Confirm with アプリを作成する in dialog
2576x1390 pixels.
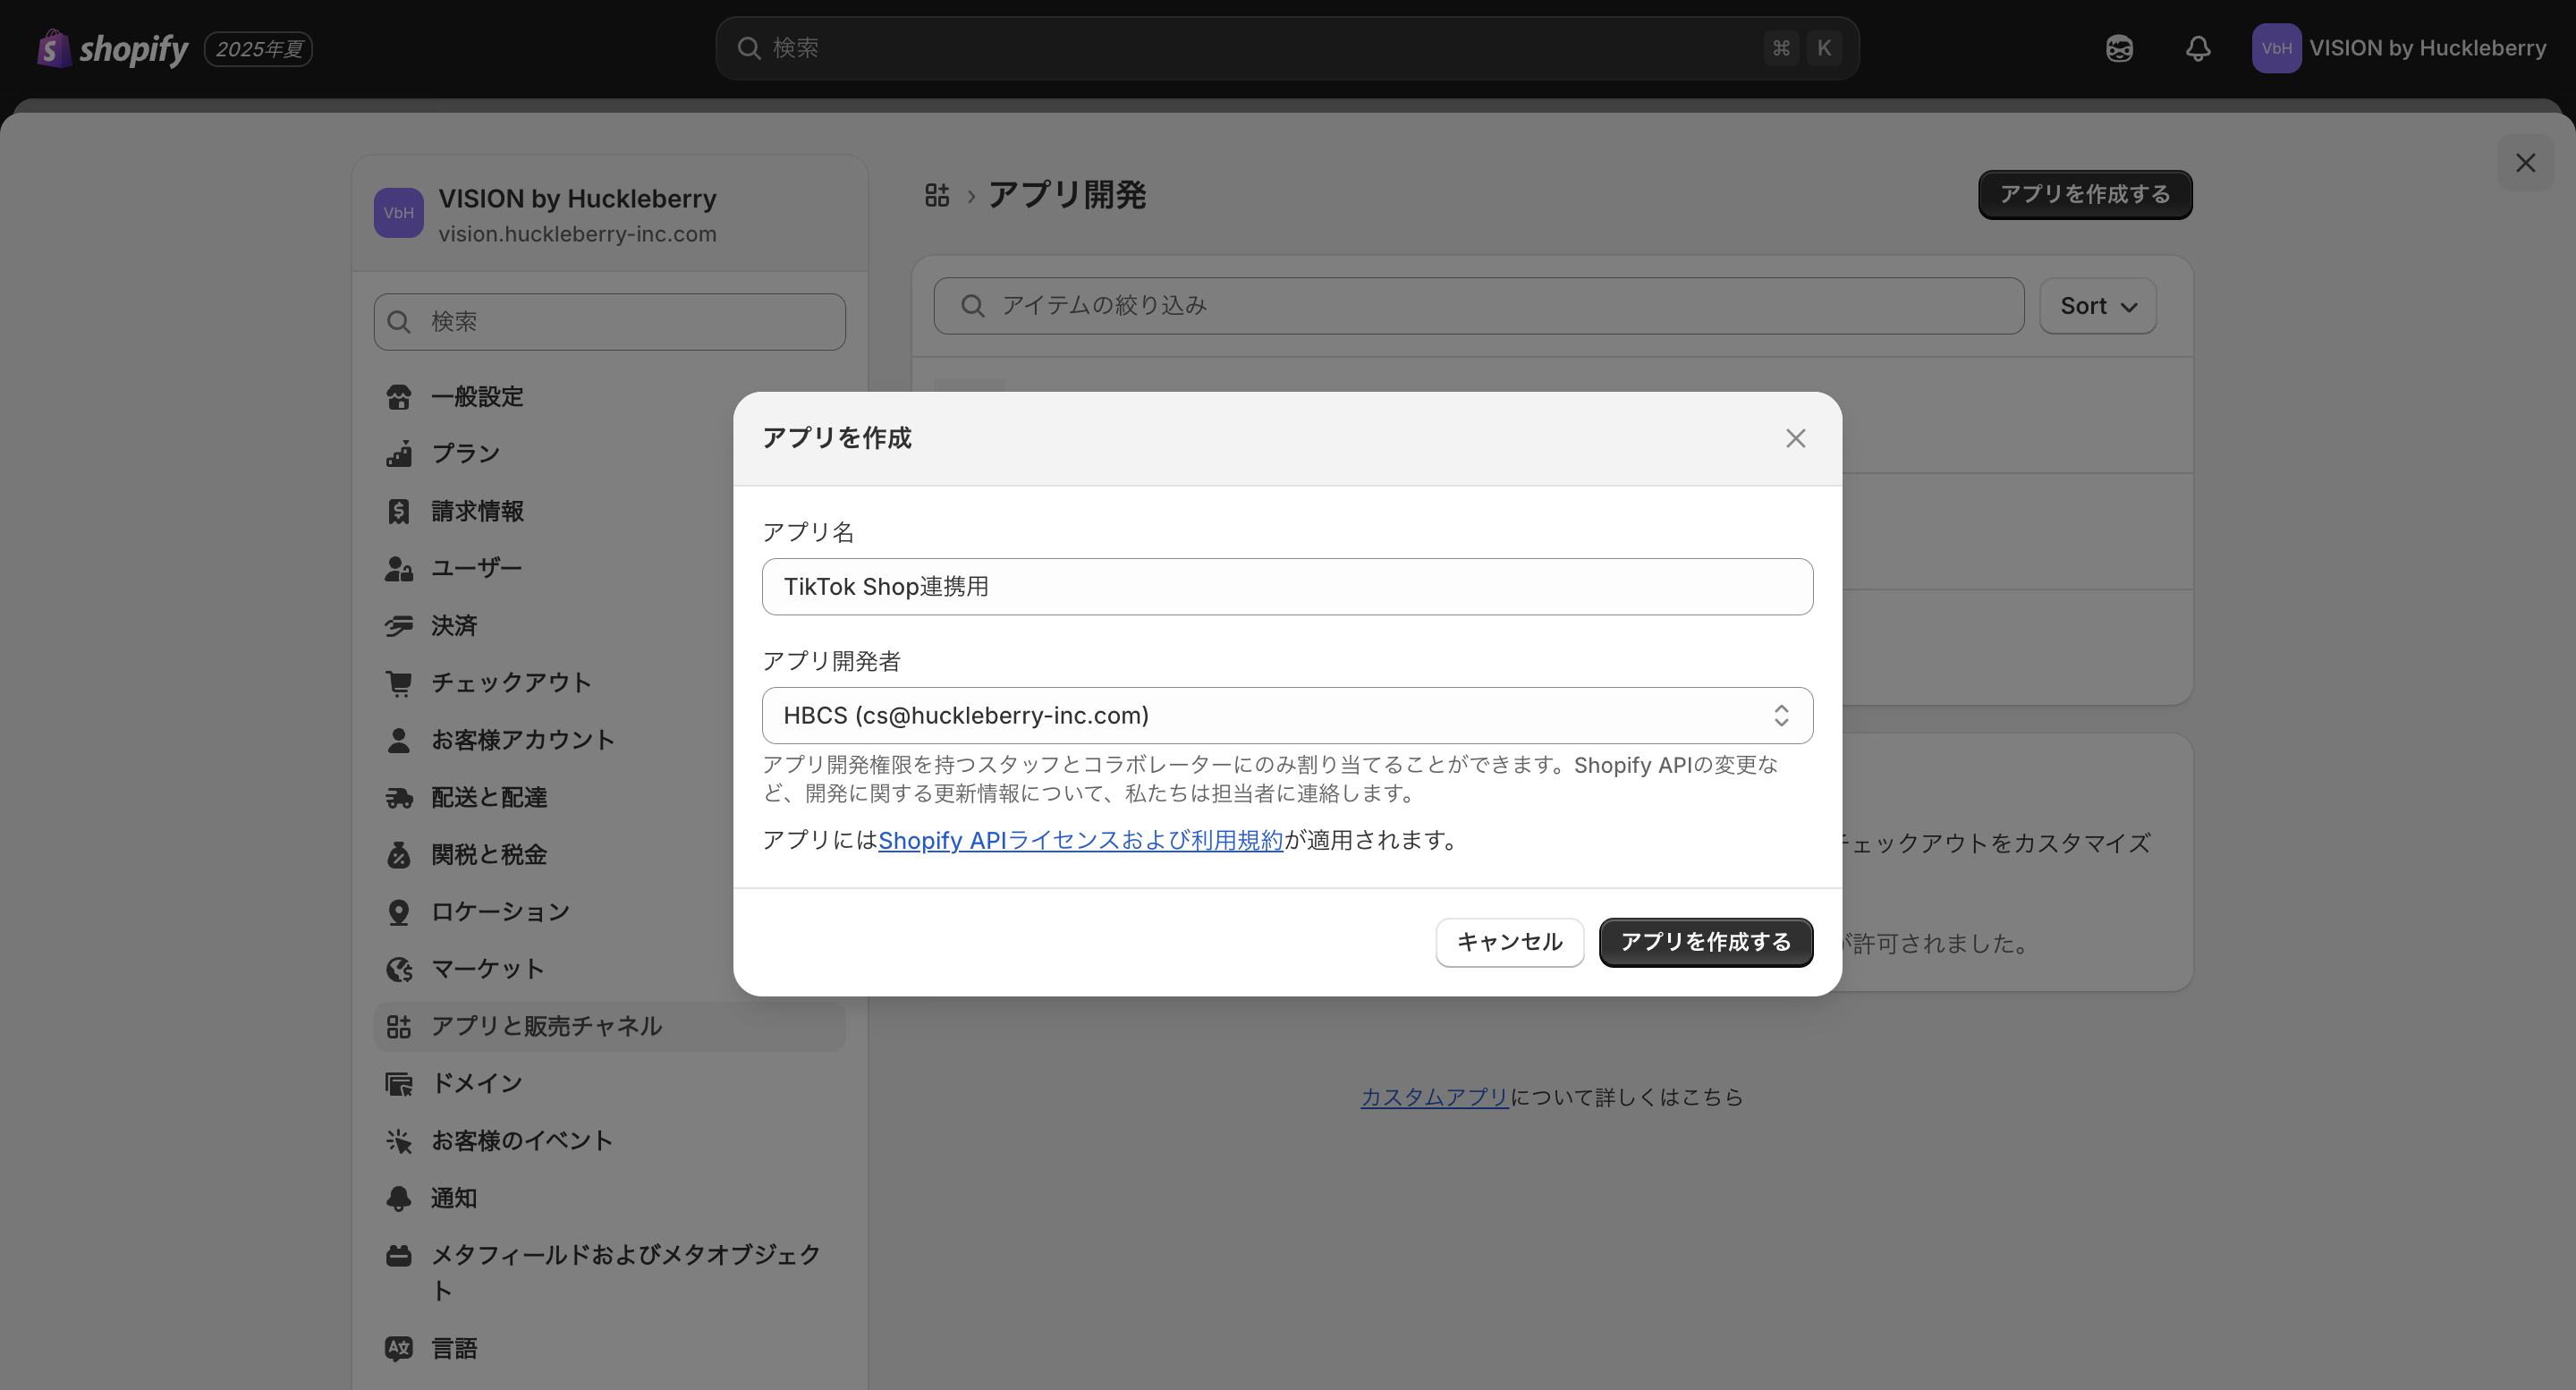pos(1705,942)
